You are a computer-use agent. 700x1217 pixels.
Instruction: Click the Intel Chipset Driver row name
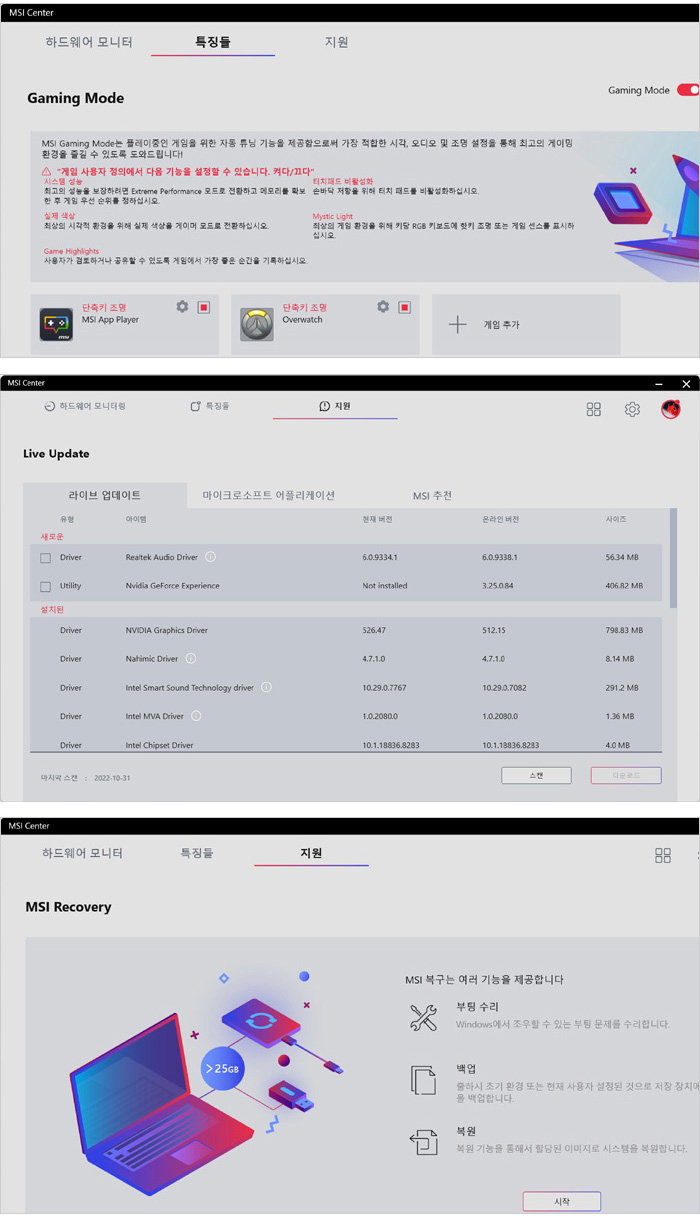[x=161, y=745]
